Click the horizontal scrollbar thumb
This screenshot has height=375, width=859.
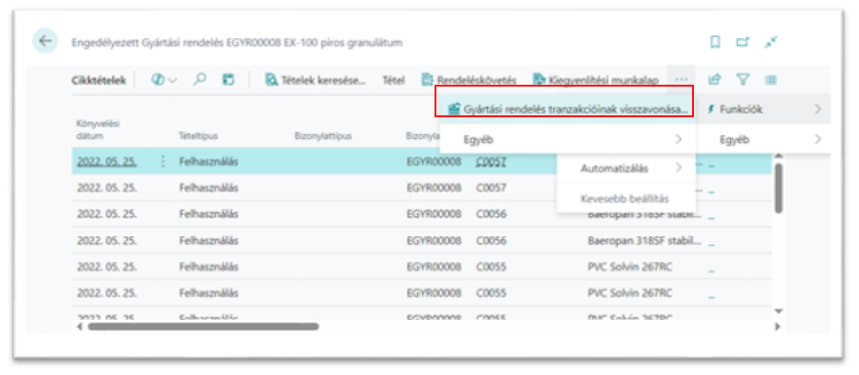tap(203, 327)
